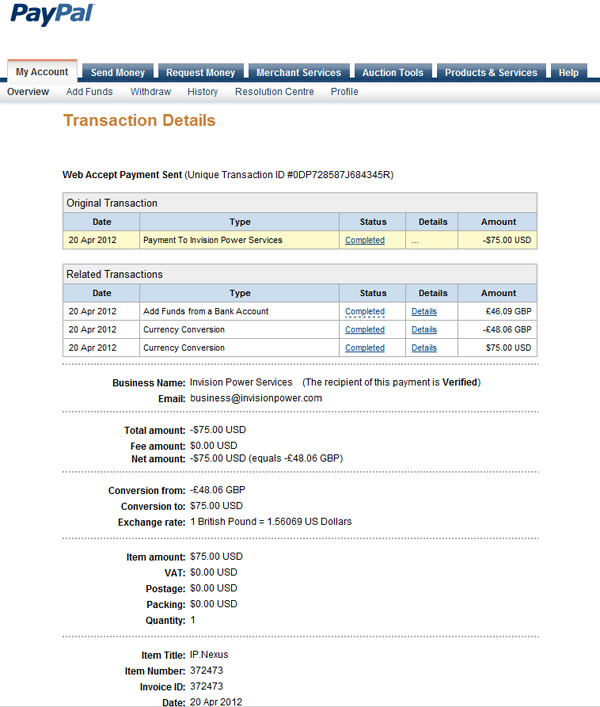Click Payment To Invision Power Services
The width and height of the screenshot is (600, 707).
pyautogui.click(x=213, y=240)
